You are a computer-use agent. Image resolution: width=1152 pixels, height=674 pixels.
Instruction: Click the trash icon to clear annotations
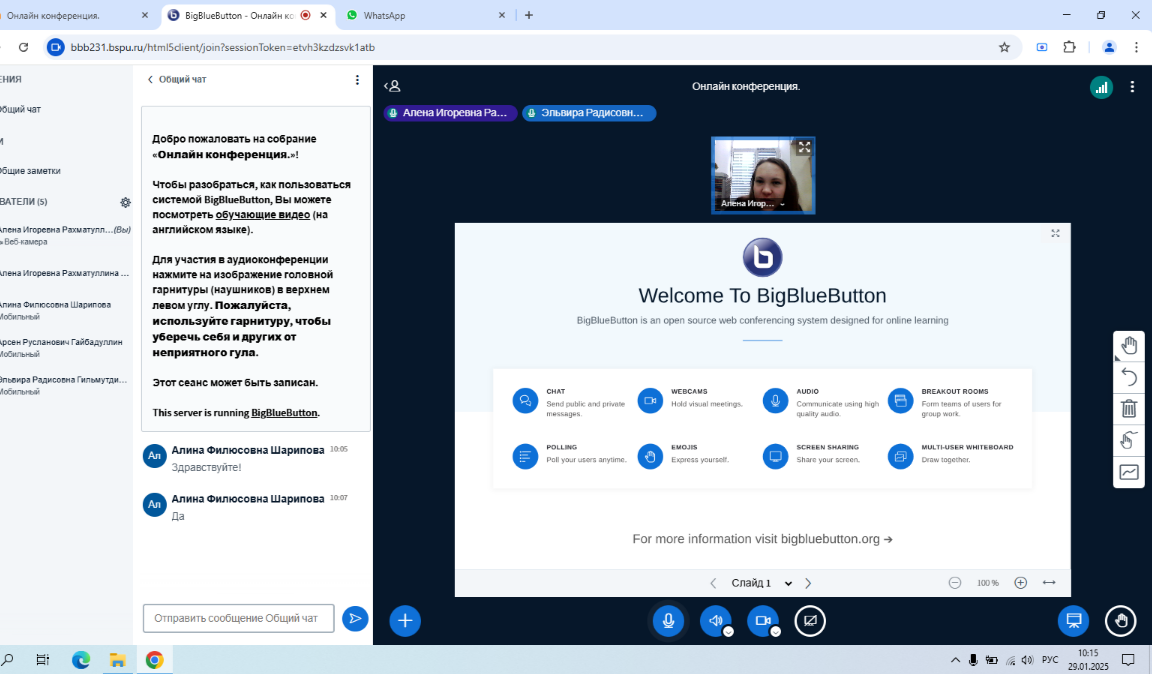1129,408
